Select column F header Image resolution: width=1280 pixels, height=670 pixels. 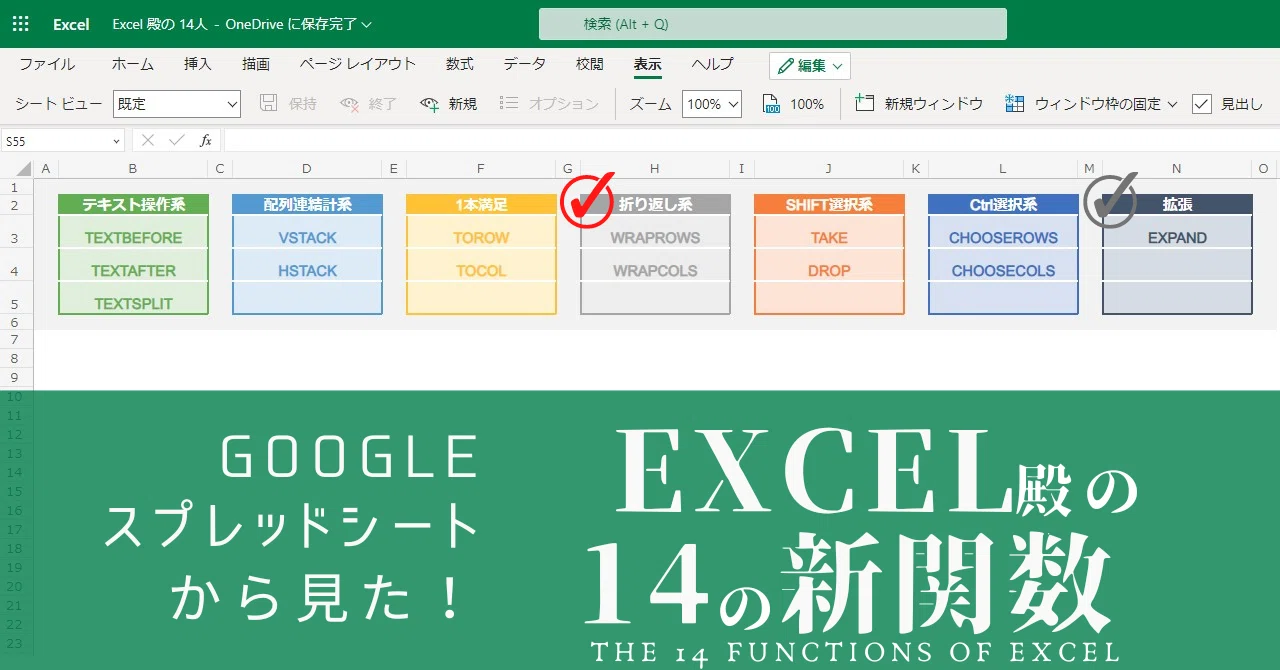(x=481, y=169)
